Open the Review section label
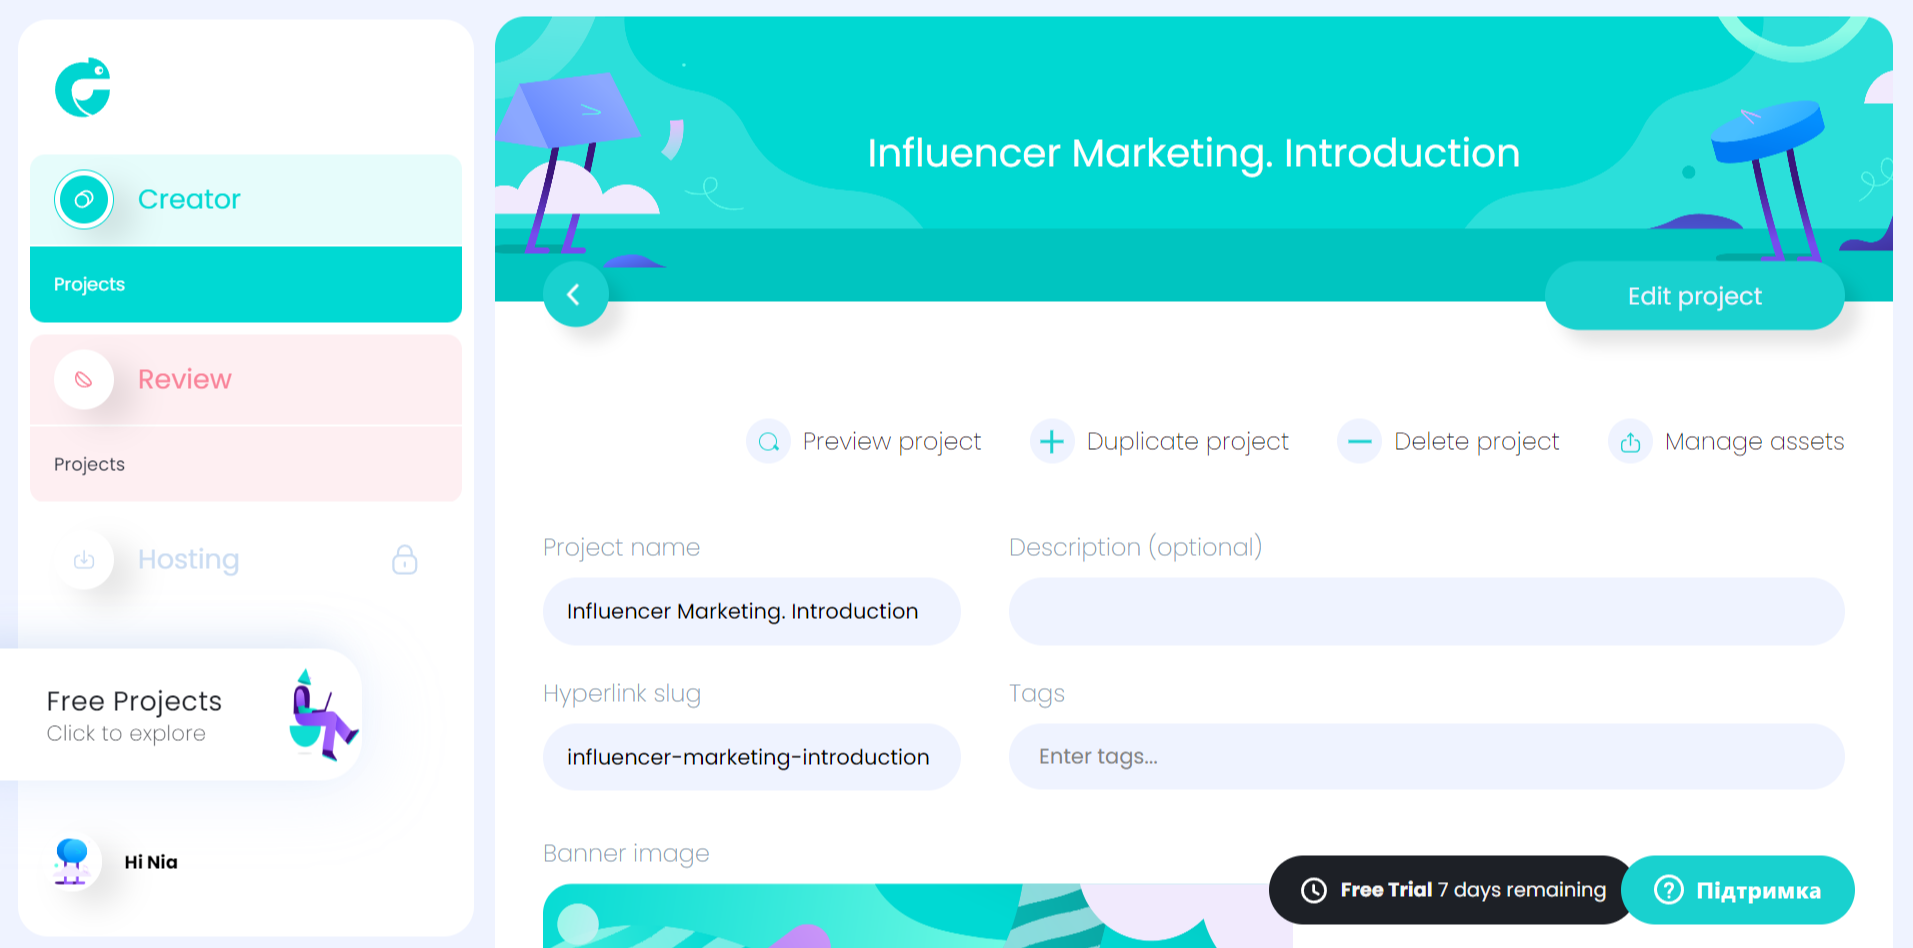 pos(184,379)
